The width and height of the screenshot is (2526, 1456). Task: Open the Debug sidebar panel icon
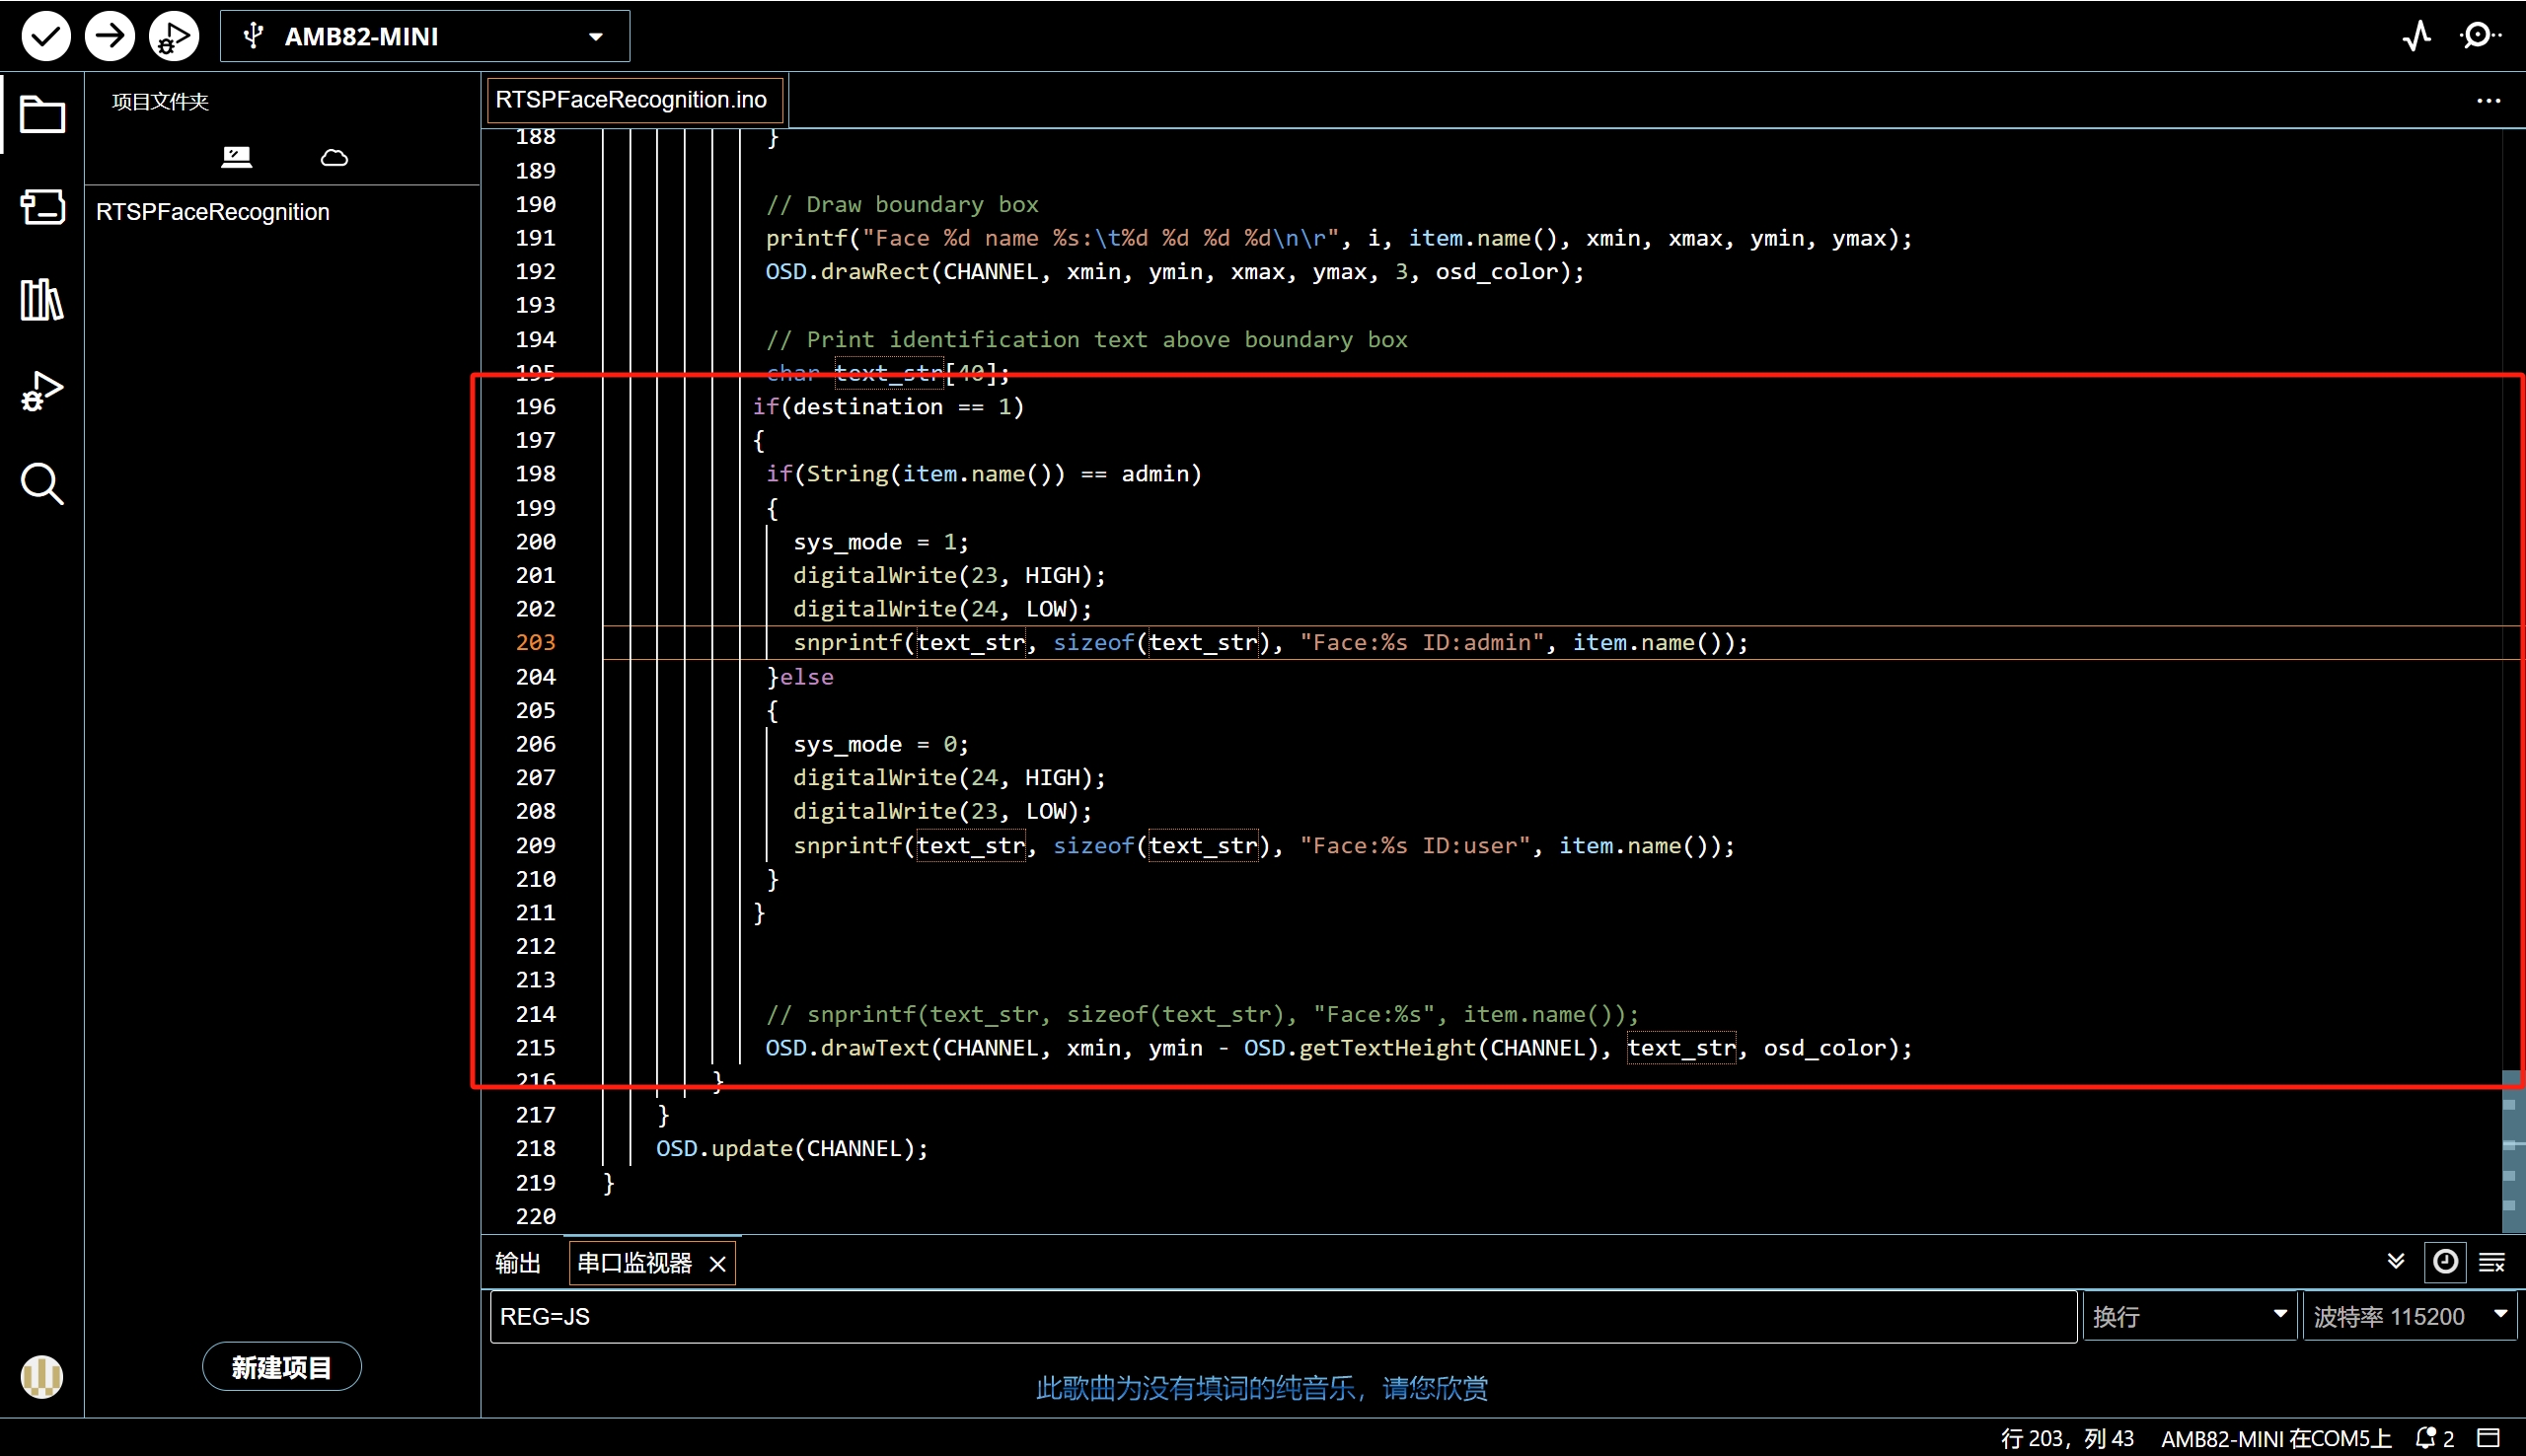[42, 391]
